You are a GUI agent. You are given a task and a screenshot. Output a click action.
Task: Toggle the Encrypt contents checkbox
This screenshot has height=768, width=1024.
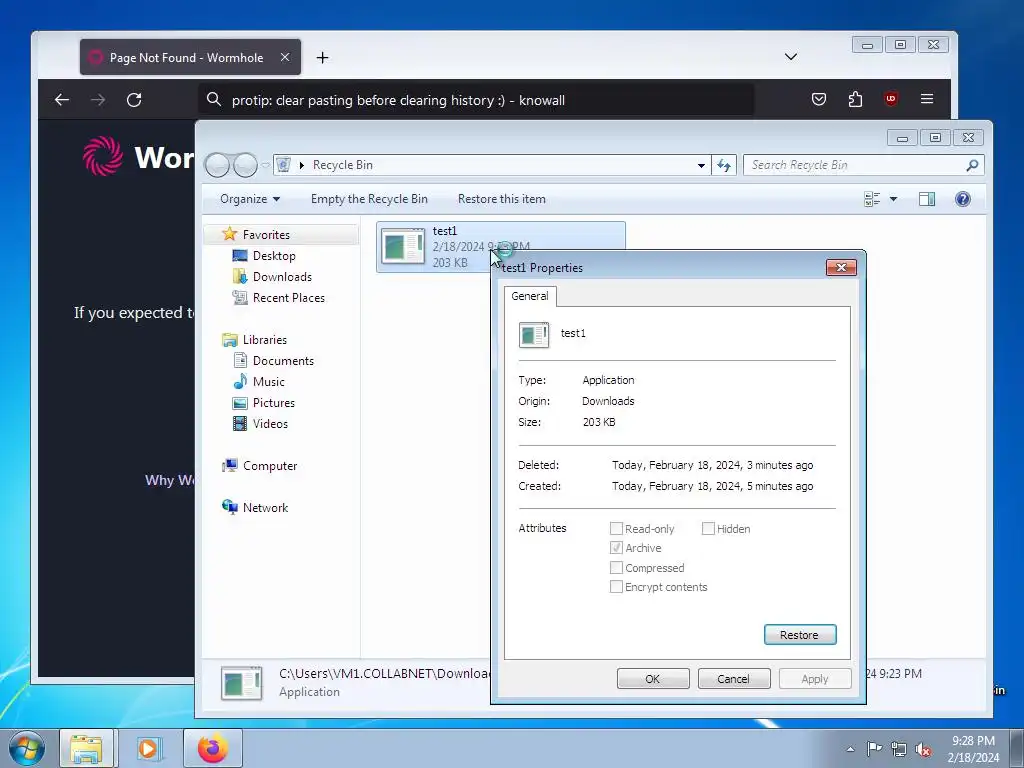(616, 586)
